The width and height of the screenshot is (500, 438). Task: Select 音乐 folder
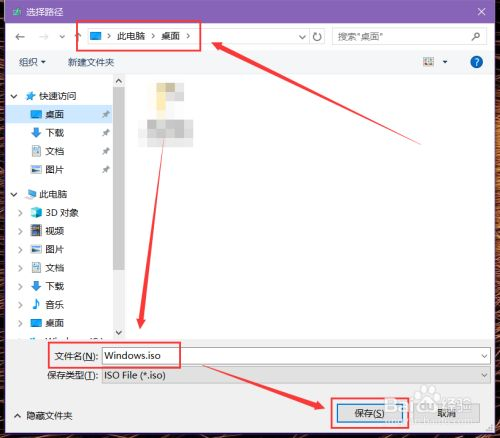pyautogui.click(x=55, y=304)
